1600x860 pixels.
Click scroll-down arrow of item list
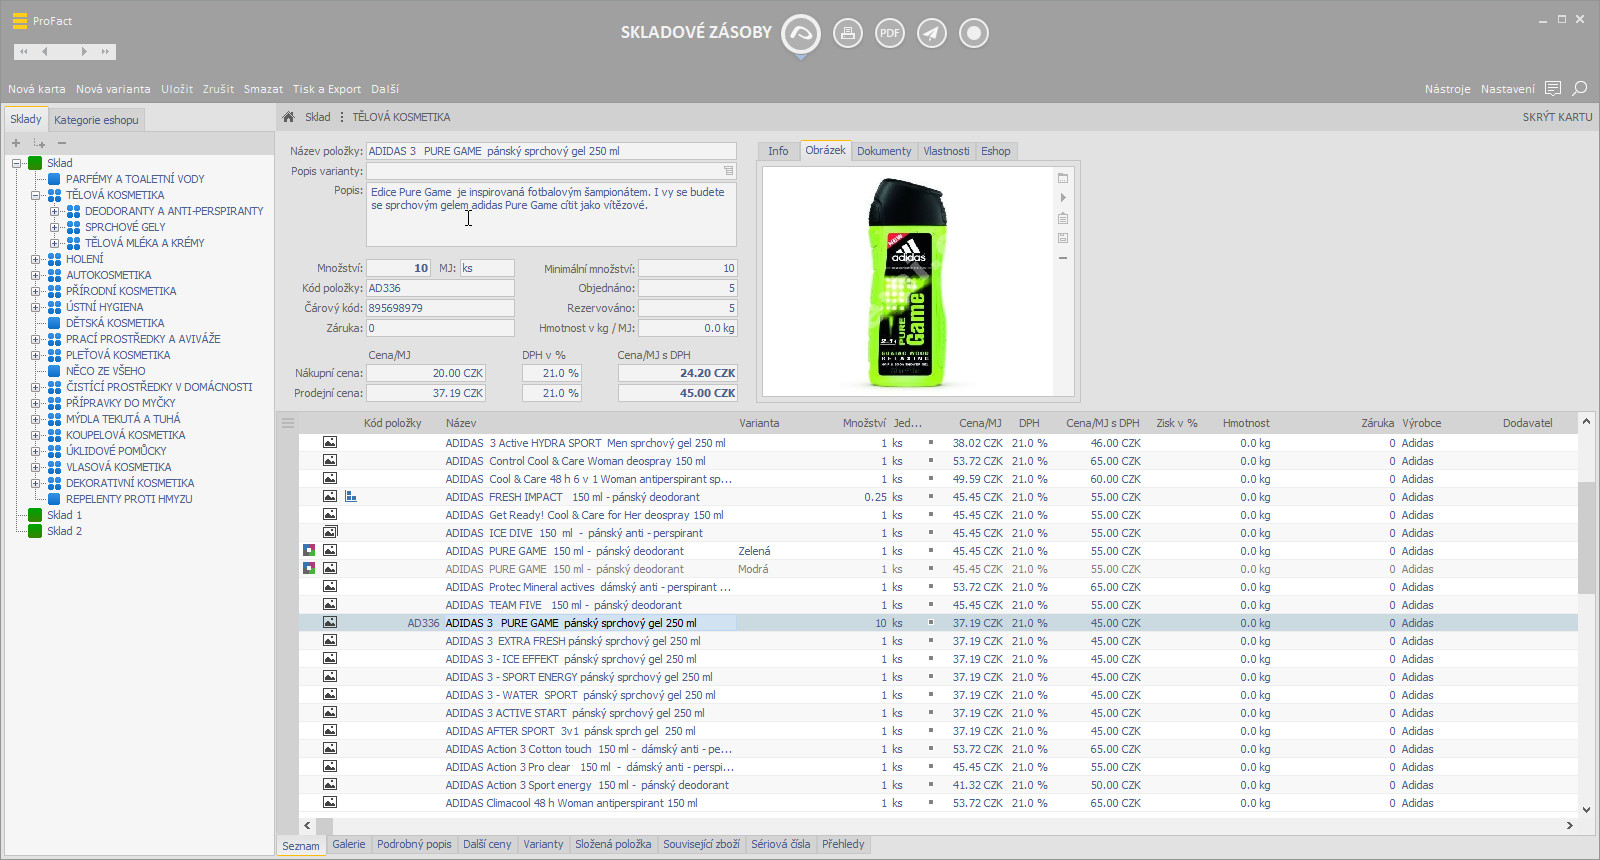coord(1586,809)
